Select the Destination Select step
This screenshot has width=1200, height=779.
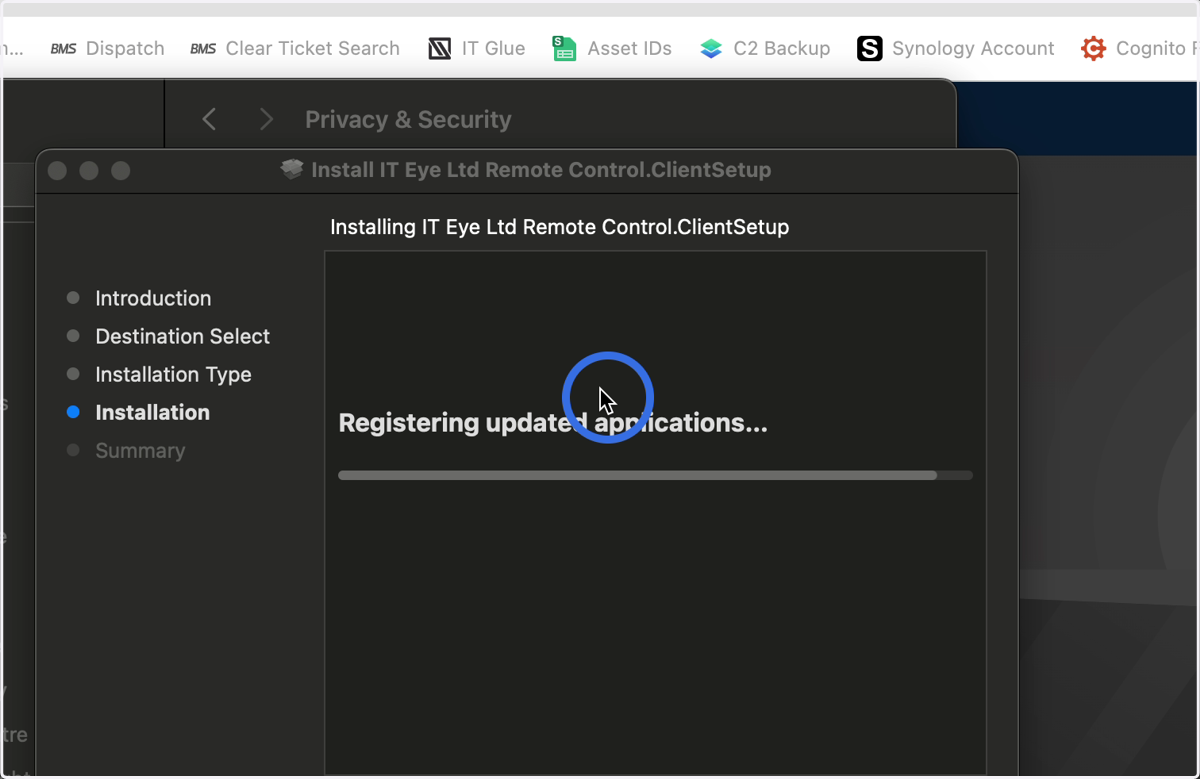[182, 336]
